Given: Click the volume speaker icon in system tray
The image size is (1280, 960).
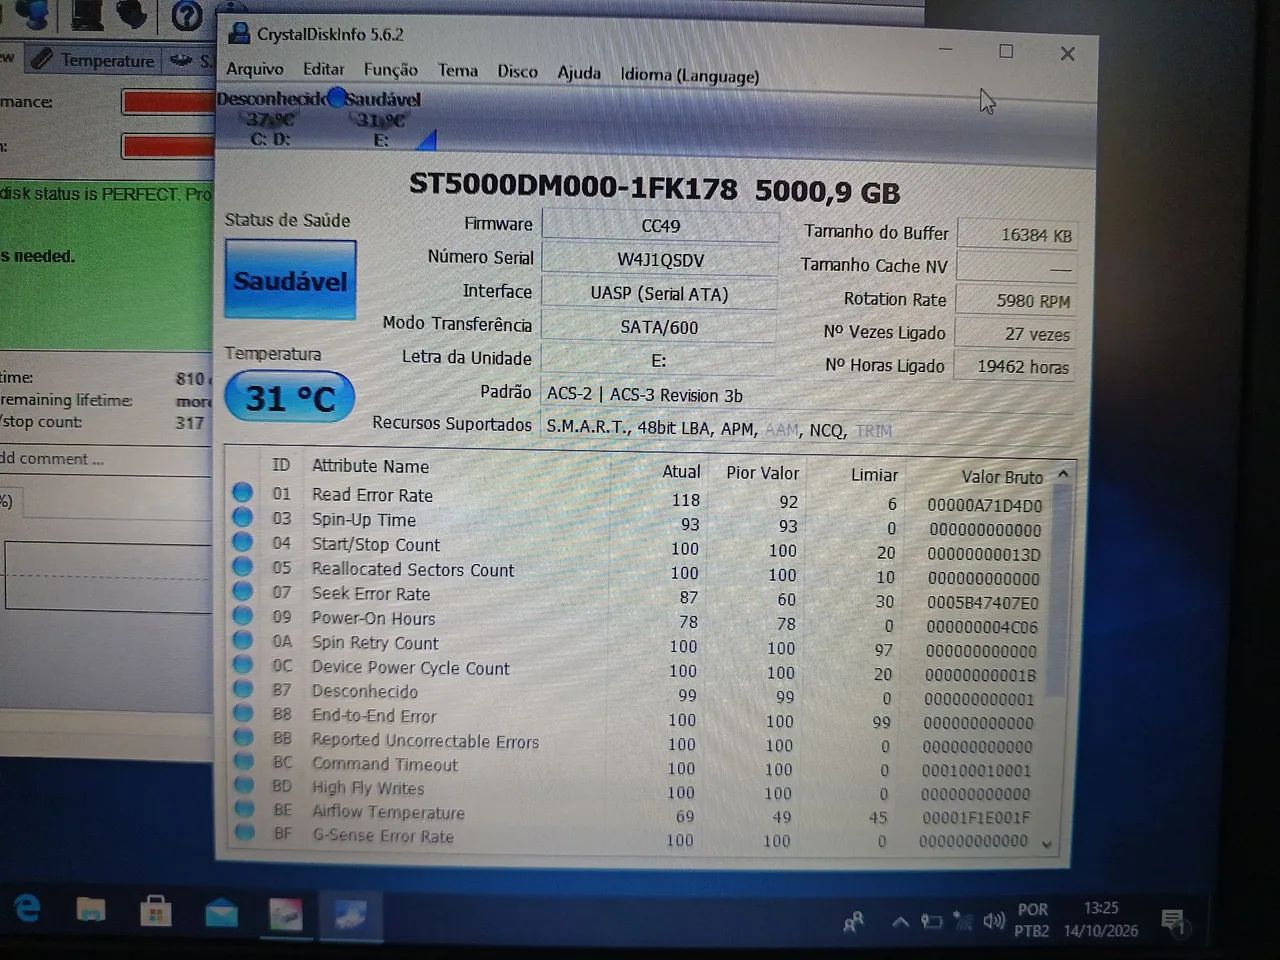Looking at the screenshot, I should tap(993, 921).
